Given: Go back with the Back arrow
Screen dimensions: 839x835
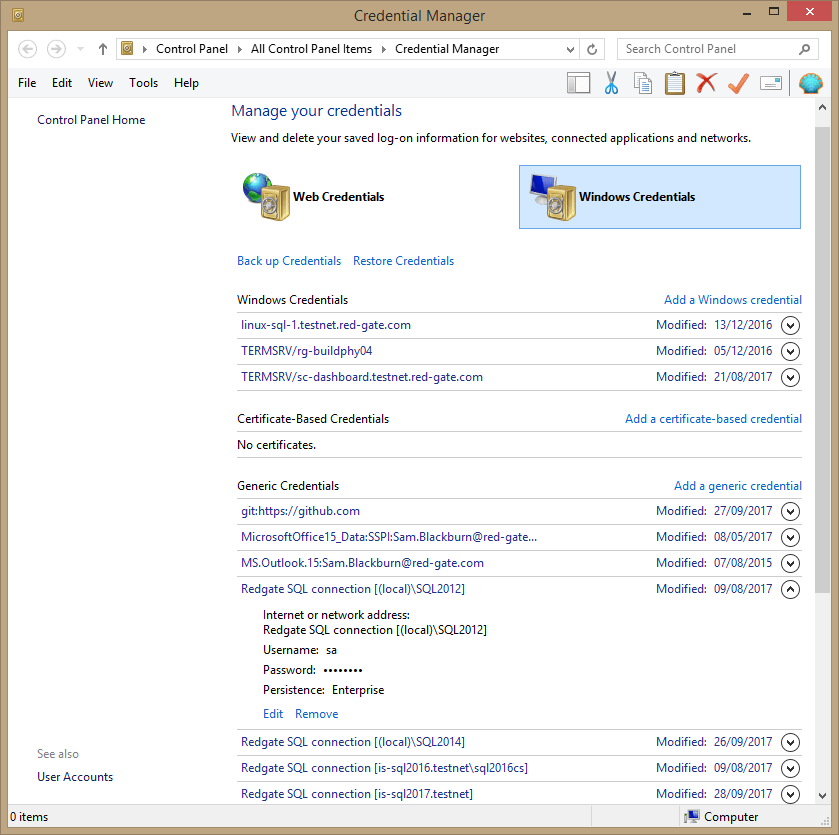Looking at the screenshot, I should 28,49.
